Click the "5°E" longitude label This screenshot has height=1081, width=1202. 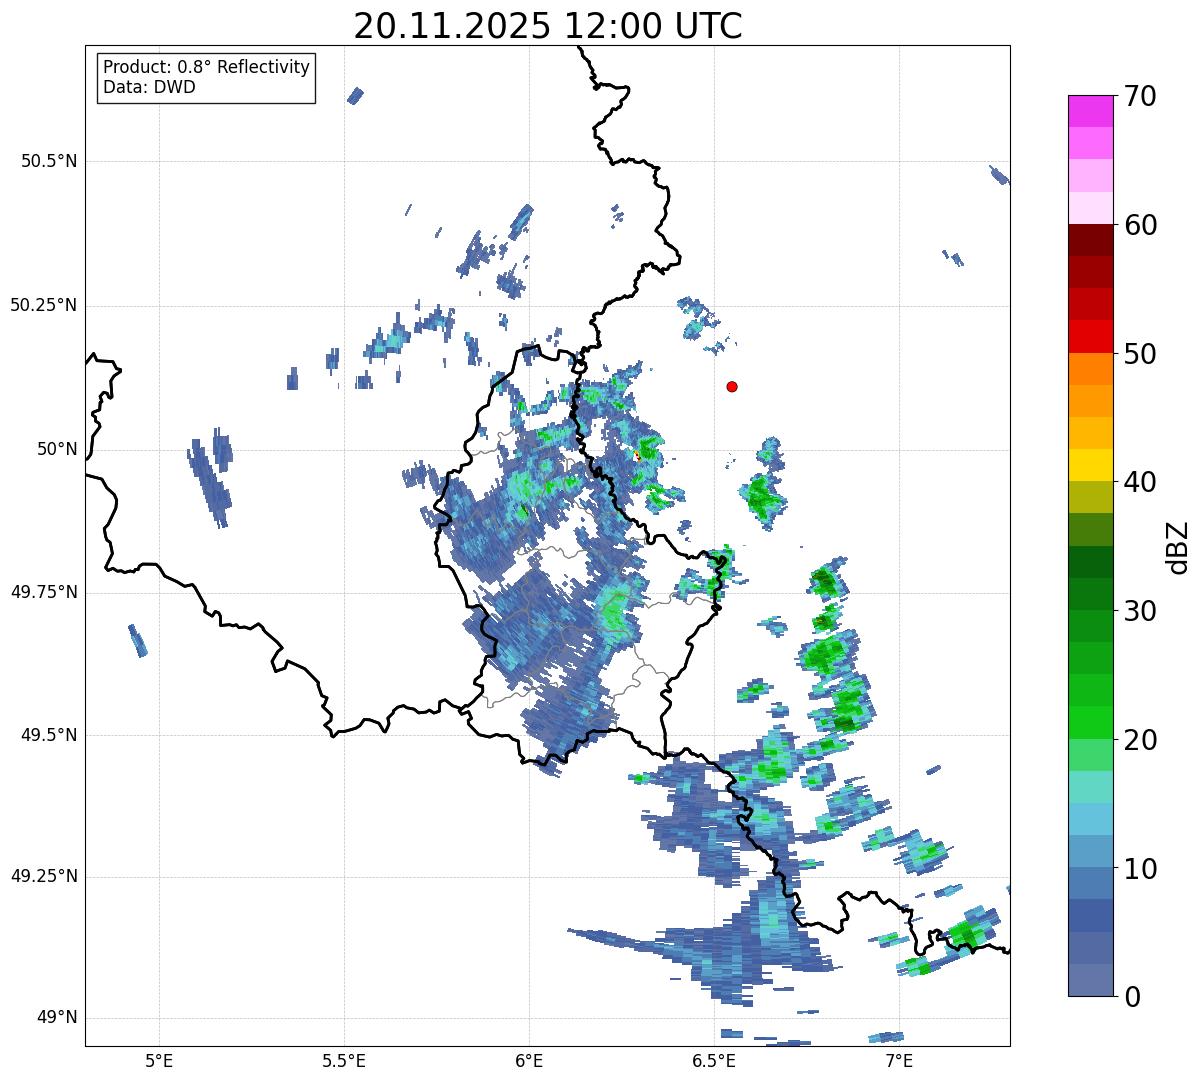(159, 1060)
